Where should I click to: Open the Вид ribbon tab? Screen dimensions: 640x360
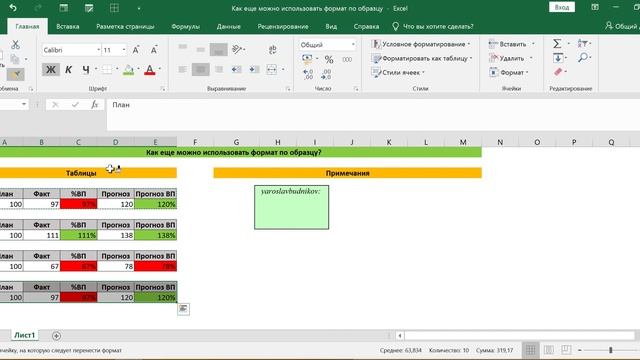[x=331, y=27]
